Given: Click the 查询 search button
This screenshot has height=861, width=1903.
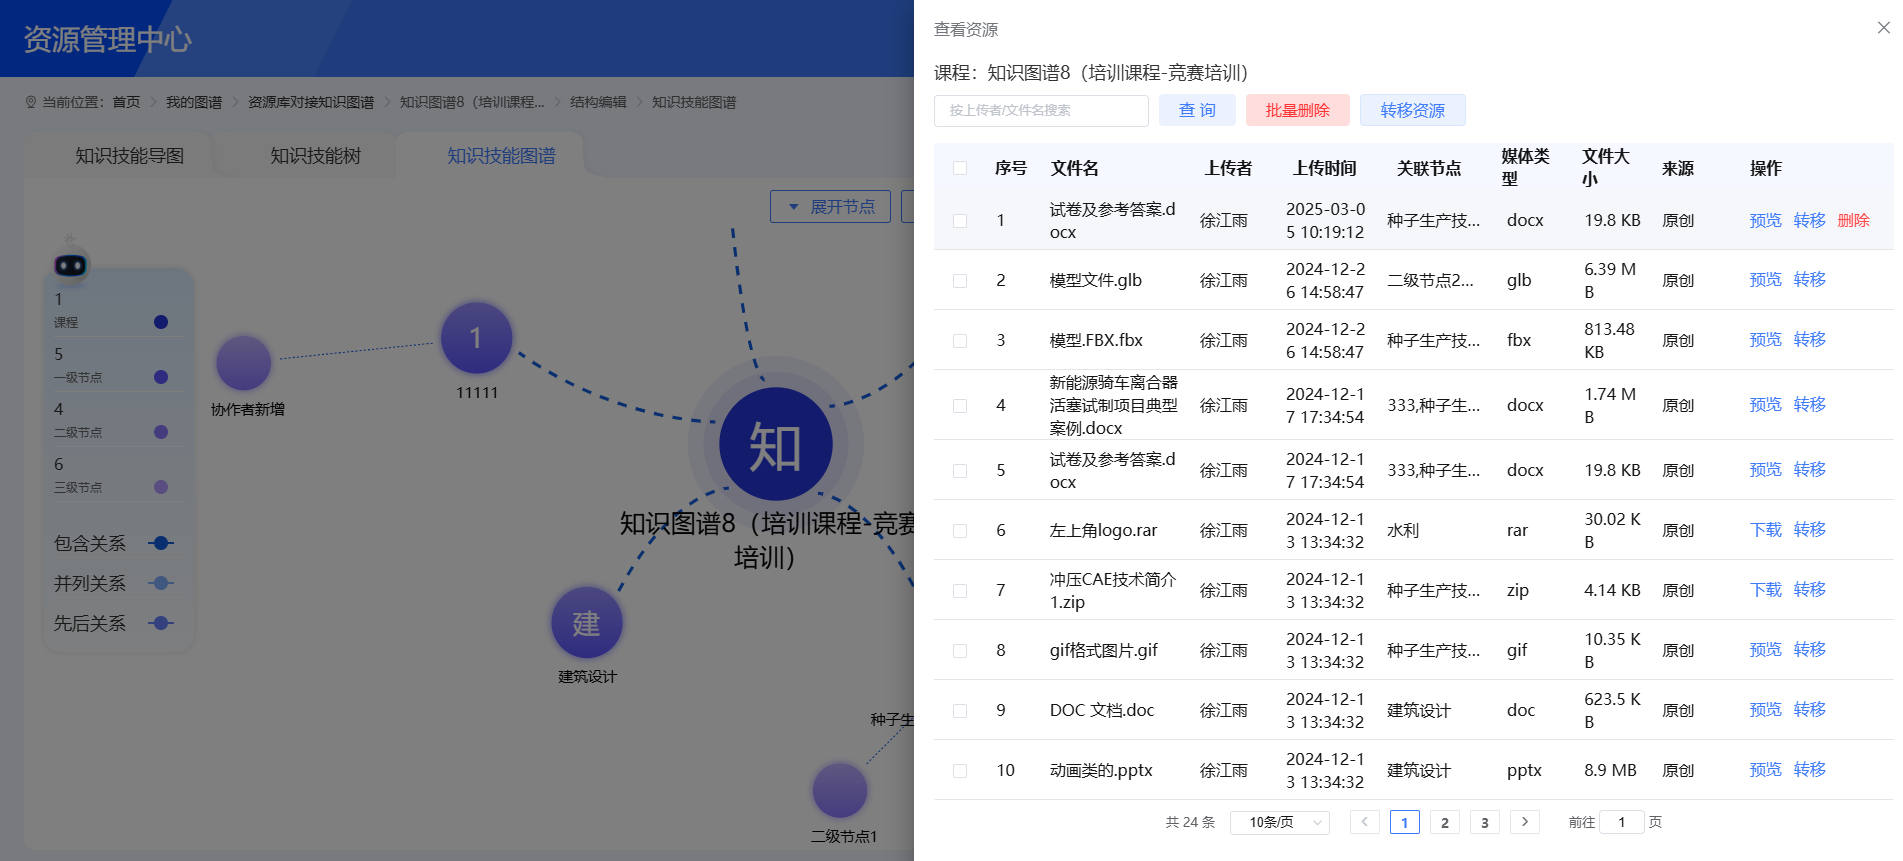Looking at the screenshot, I should 1197,110.
